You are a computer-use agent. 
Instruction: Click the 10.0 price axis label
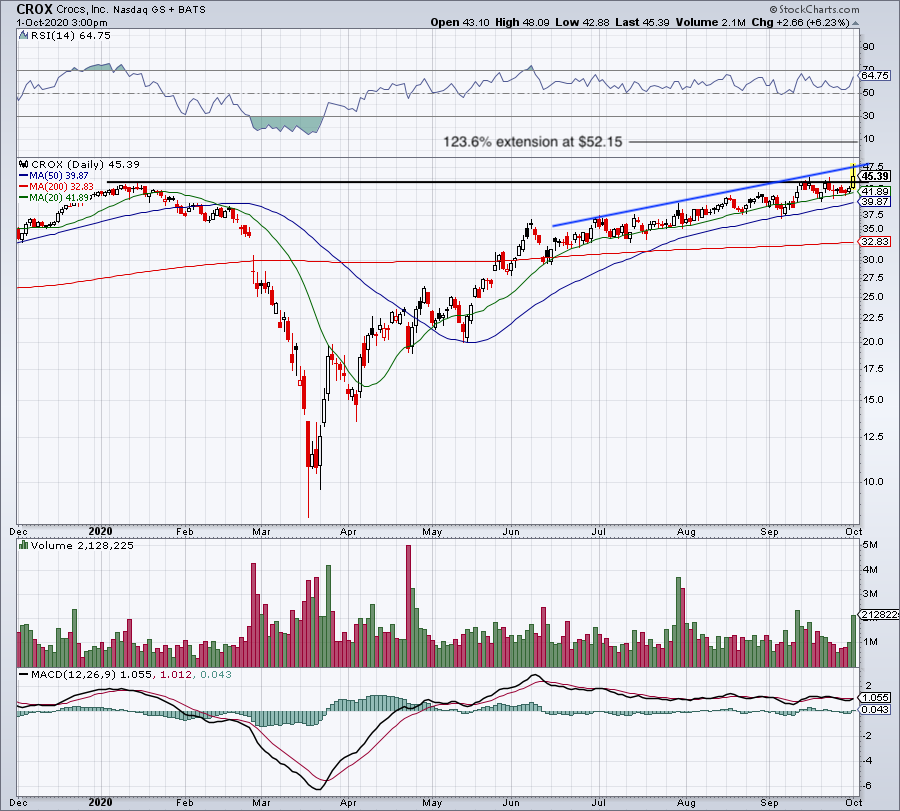pyautogui.click(x=873, y=482)
